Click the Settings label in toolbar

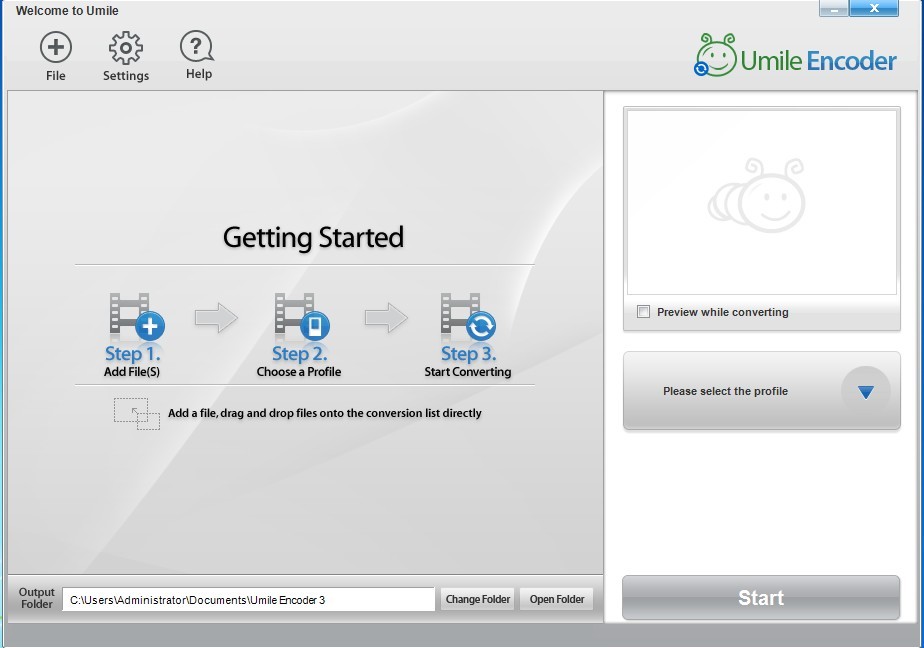(x=126, y=76)
